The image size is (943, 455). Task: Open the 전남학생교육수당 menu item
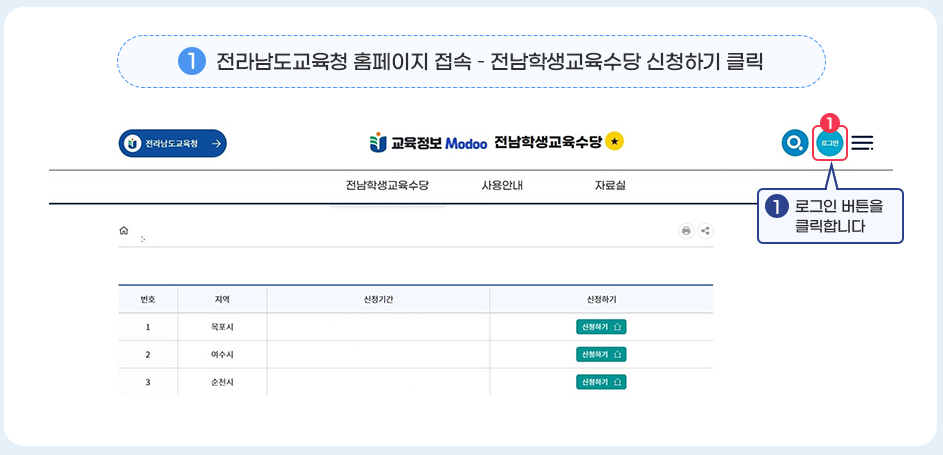pos(387,185)
